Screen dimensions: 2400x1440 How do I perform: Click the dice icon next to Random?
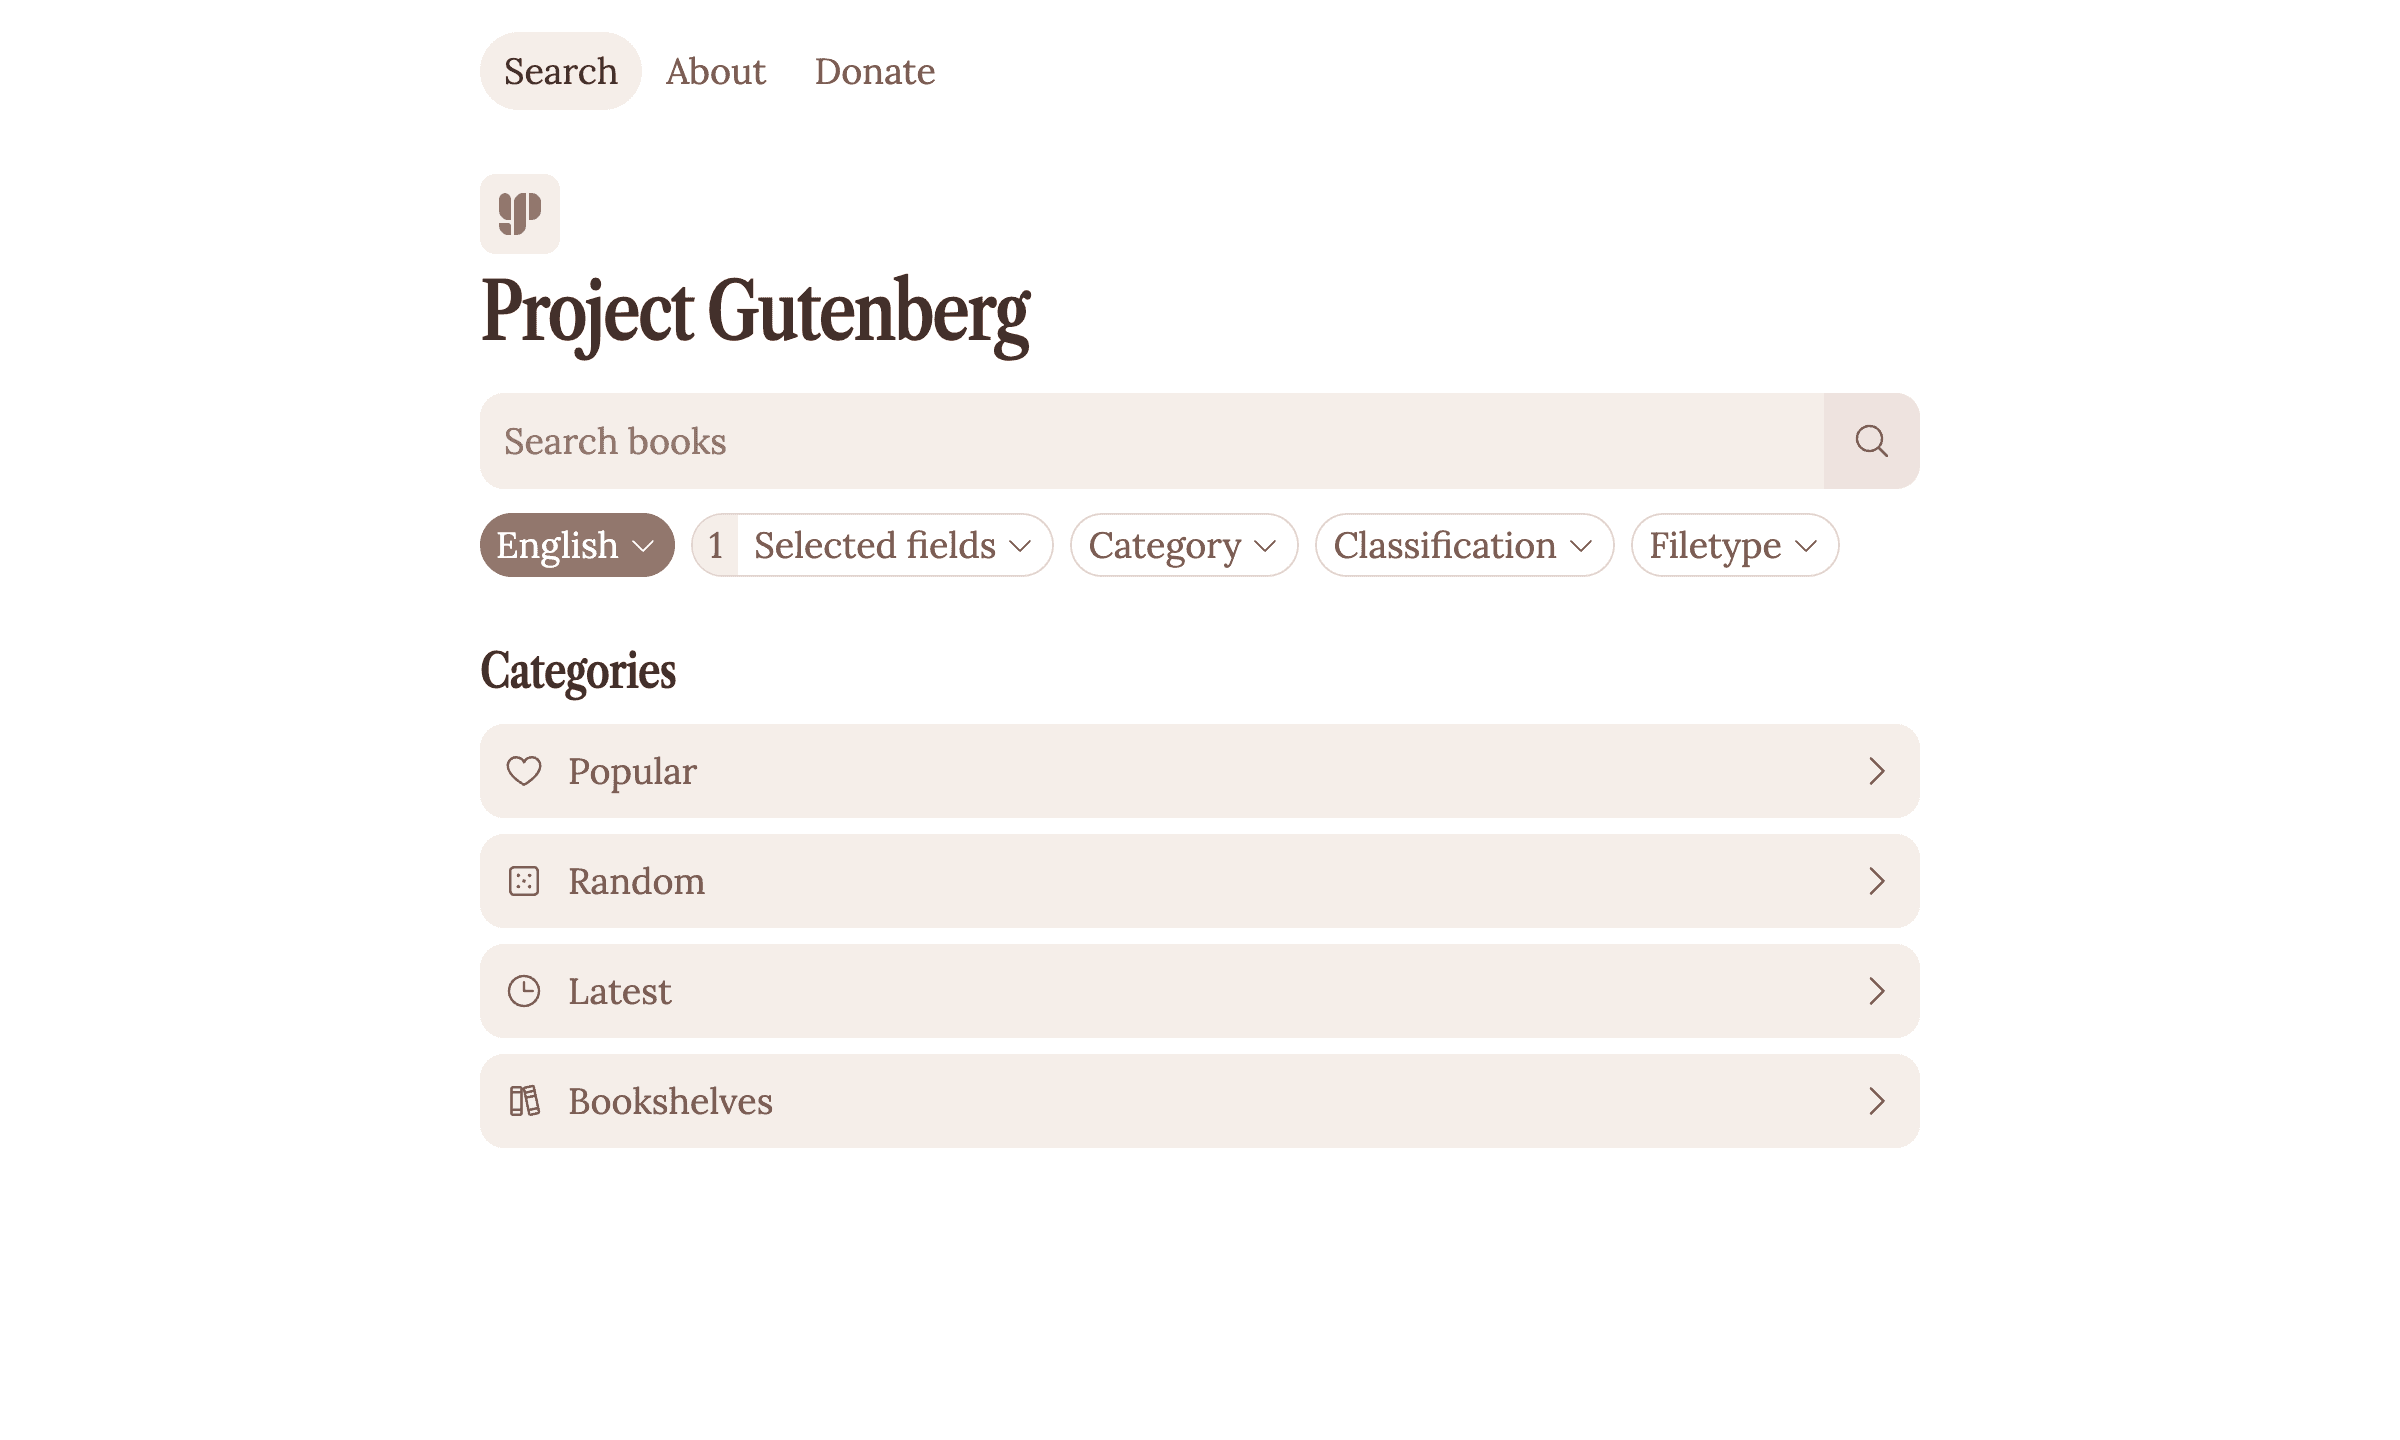pyautogui.click(x=525, y=879)
